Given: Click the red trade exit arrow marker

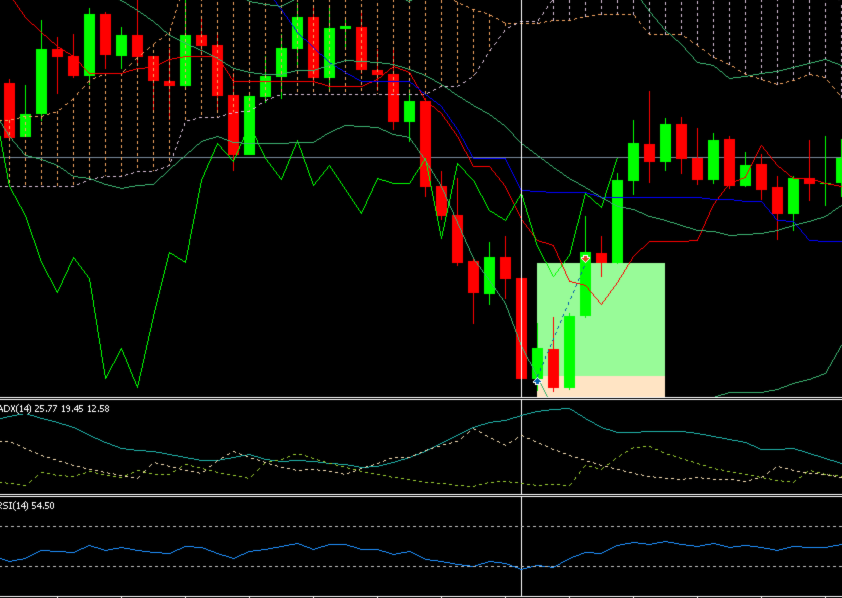Looking at the screenshot, I should coord(585,259).
